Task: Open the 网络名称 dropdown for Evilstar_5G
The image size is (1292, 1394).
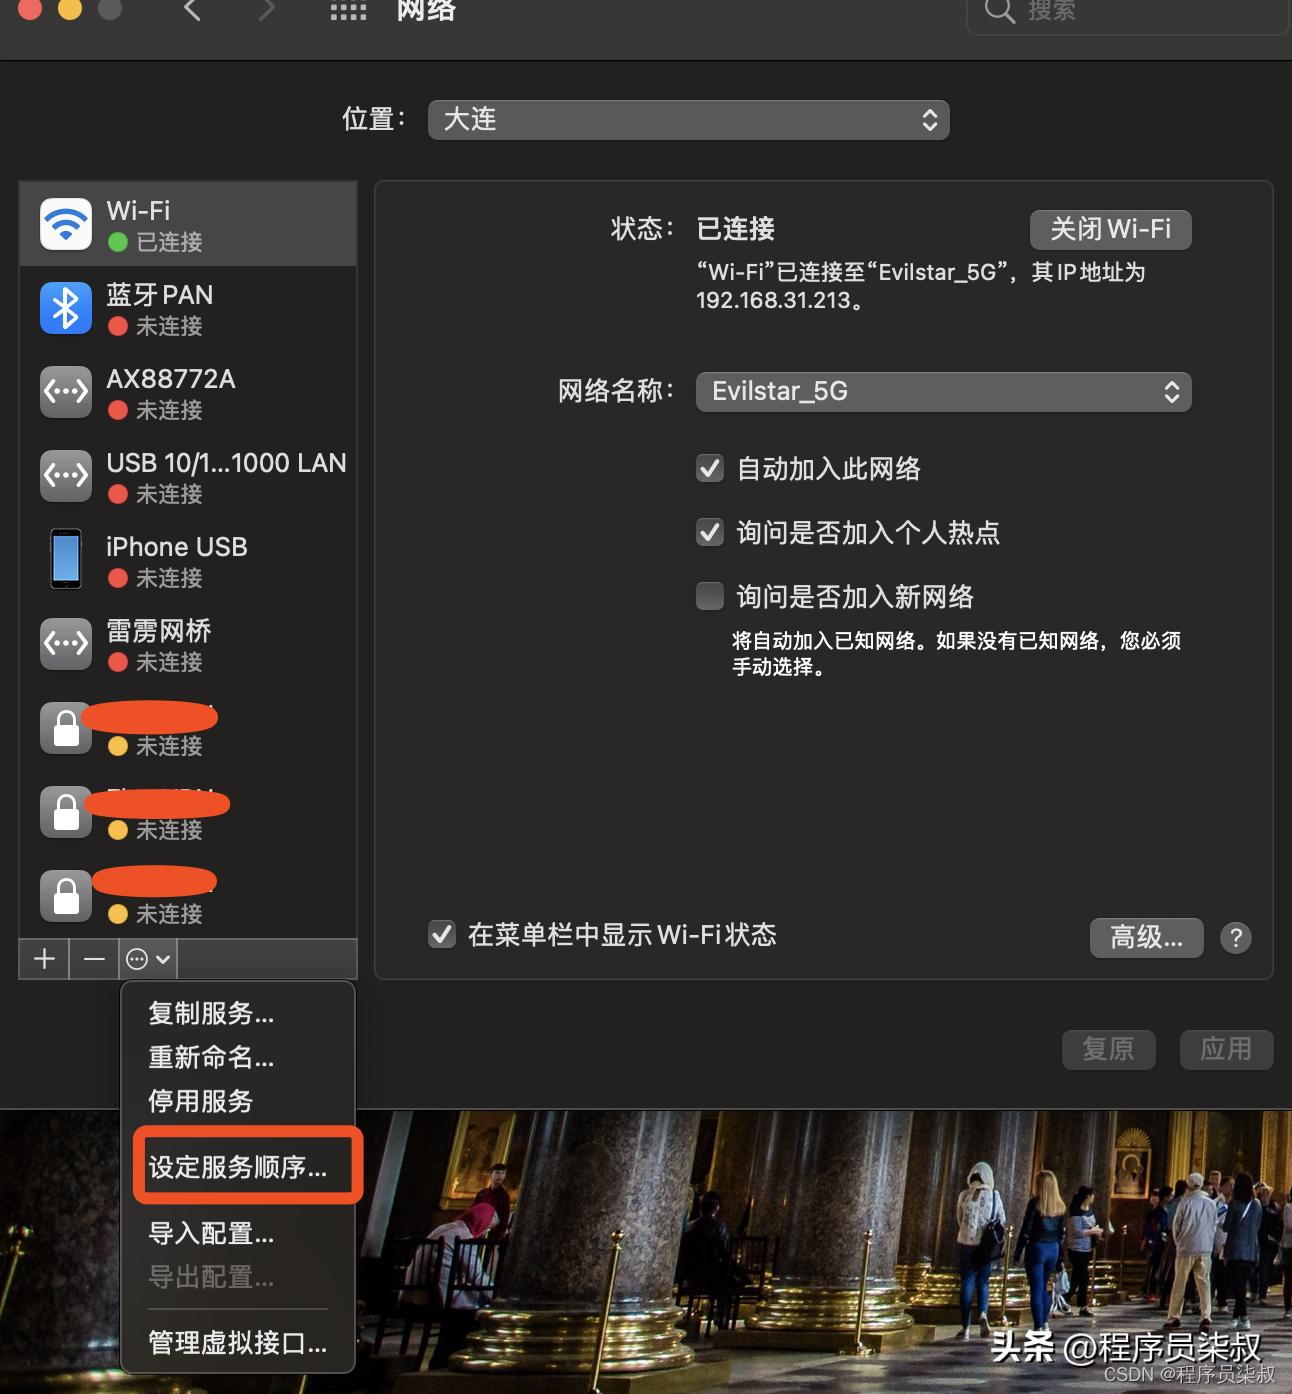Action: (941, 391)
